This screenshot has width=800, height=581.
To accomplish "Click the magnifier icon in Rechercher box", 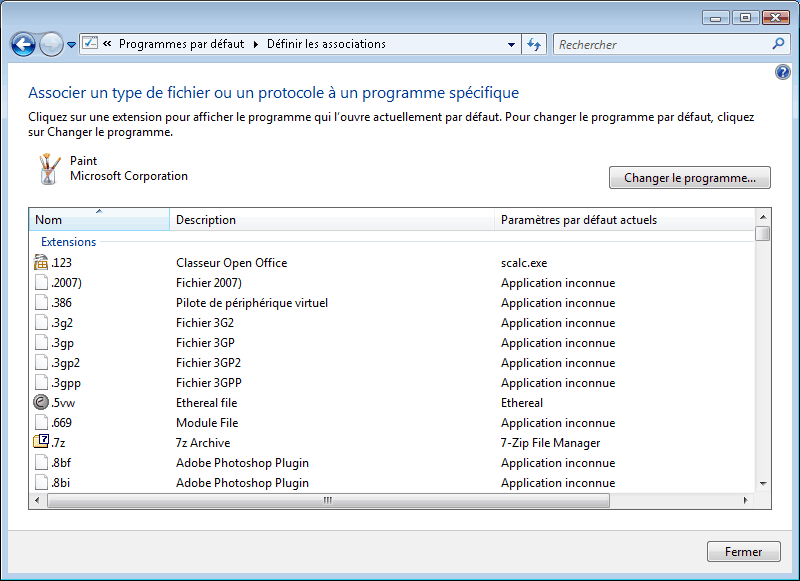I will (x=778, y=44).
